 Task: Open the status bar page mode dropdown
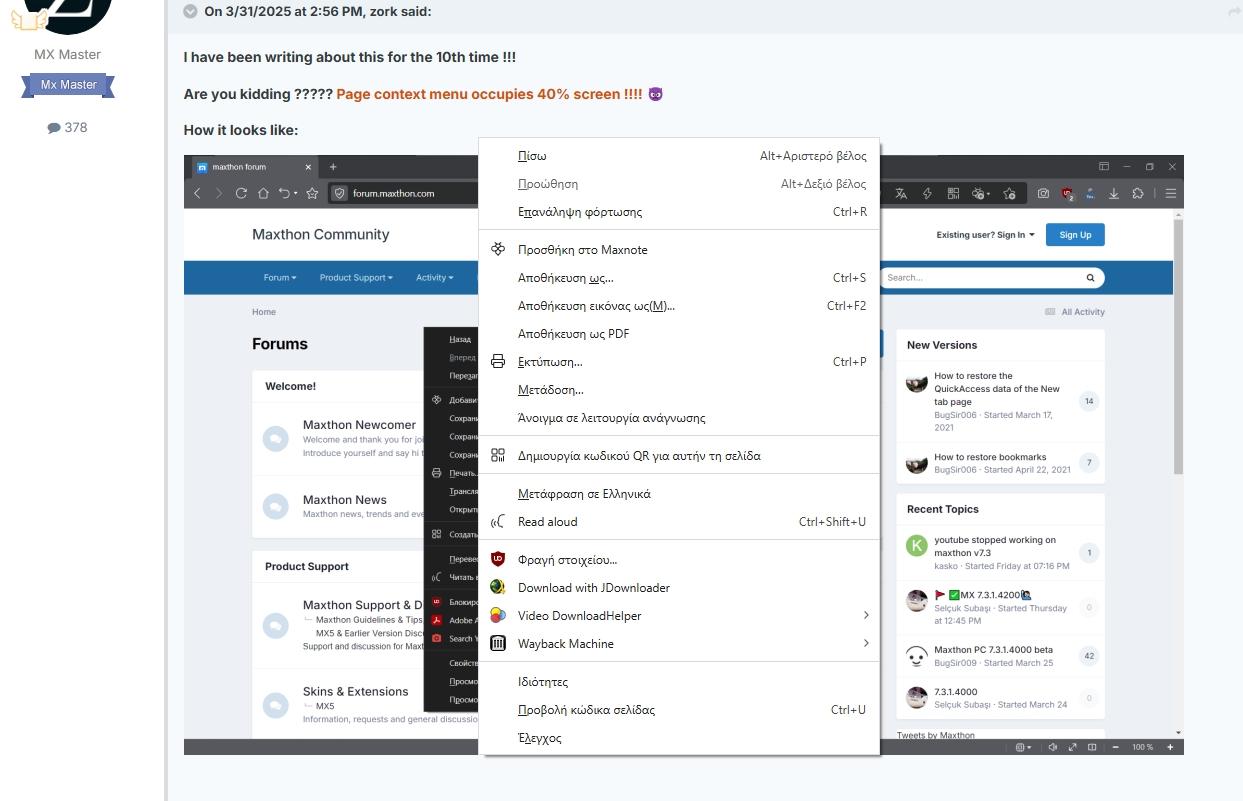[1023, 747]
